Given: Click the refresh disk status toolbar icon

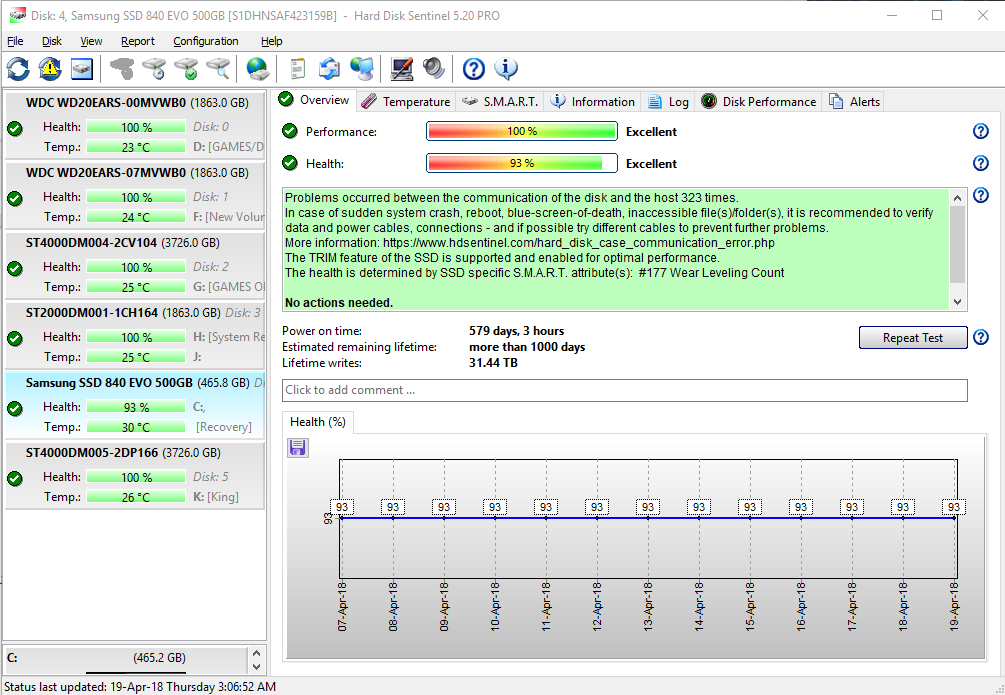Looking at the screenshot, I should point(18,69).
